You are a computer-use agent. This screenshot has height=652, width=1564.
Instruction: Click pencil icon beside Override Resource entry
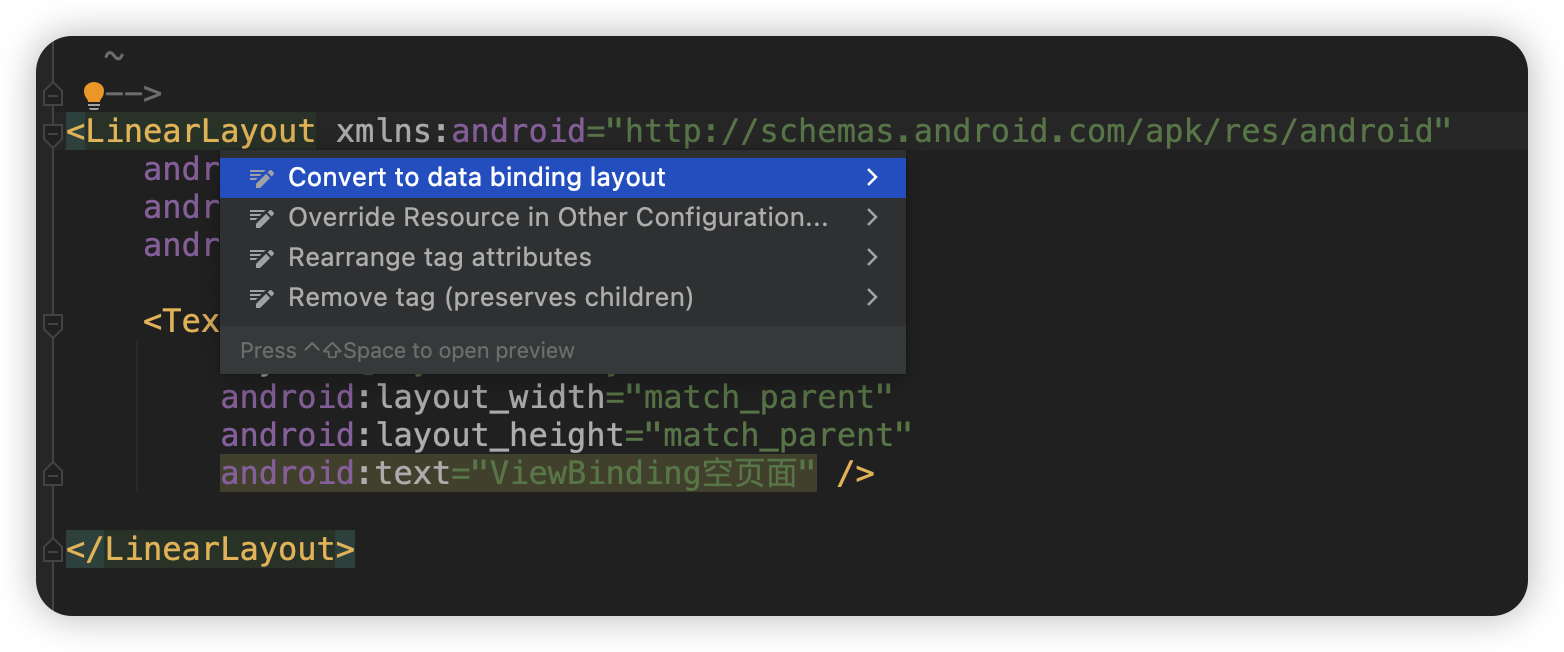(262, 217)
